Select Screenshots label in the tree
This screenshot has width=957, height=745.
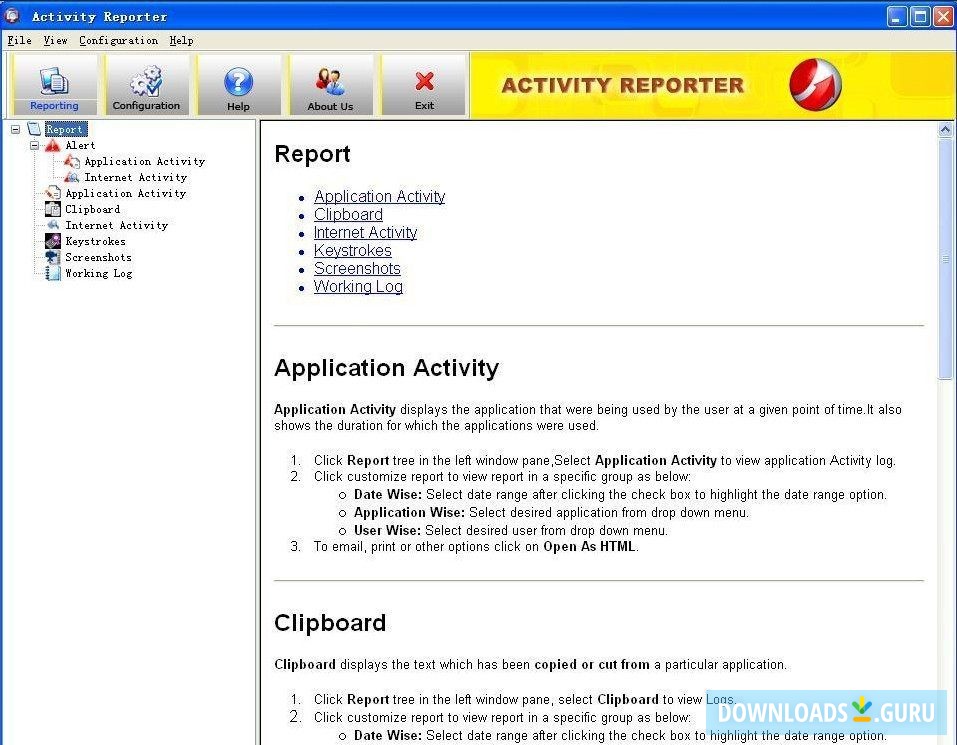pyautogui.click(x=98, y=257)
